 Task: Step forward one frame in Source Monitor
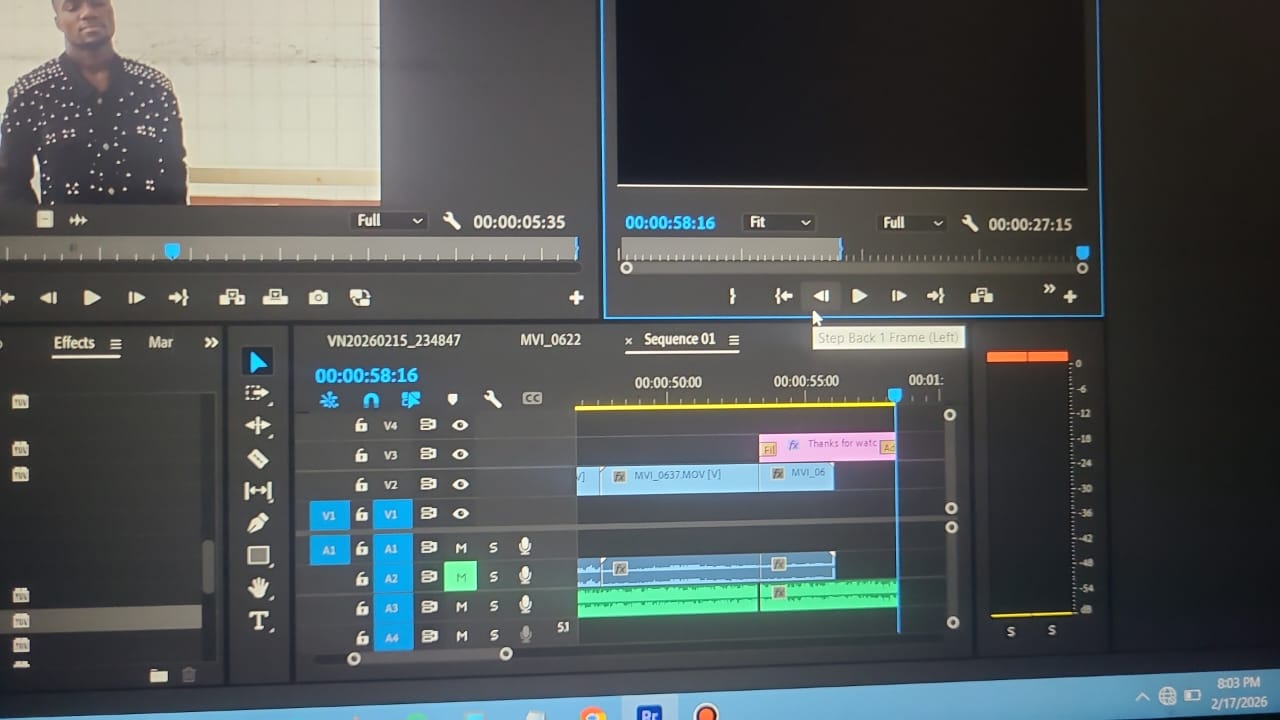pyautogui.click(x=136, y=297)
